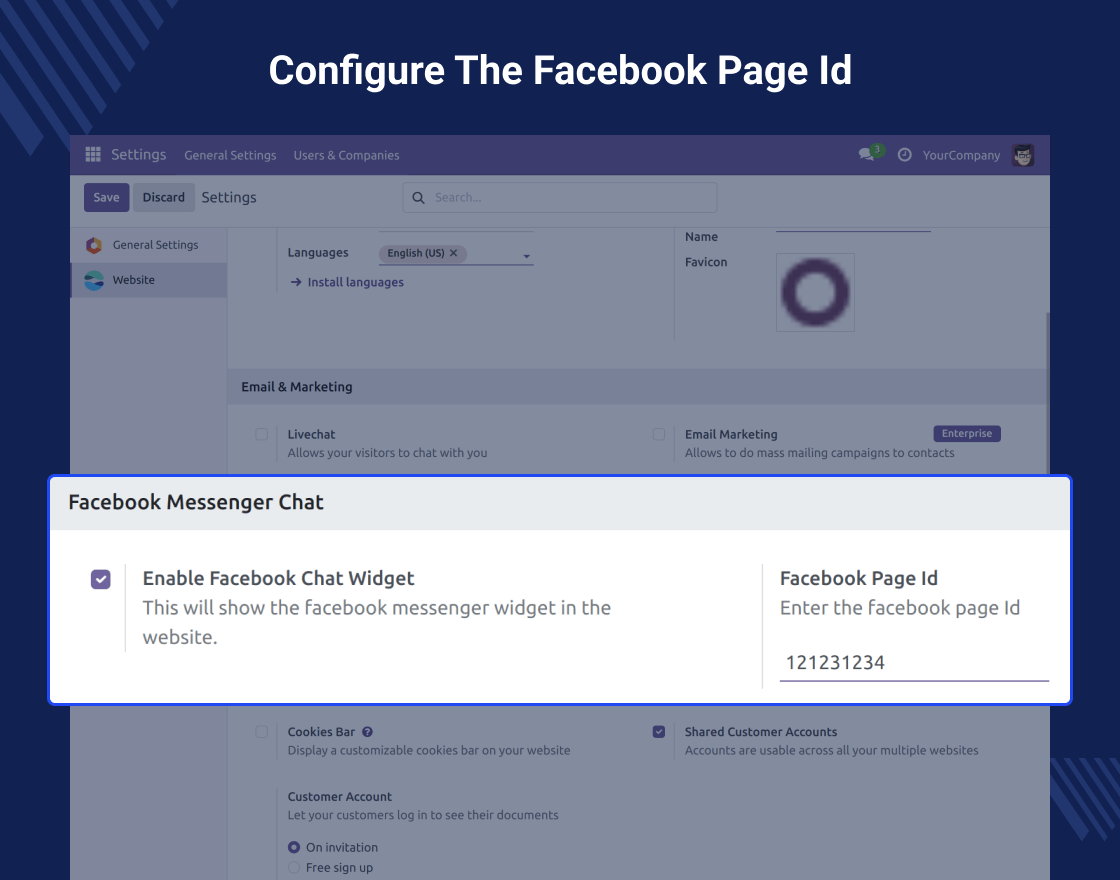Uncheck Shared Customer Accounts checkbox
The image size is (1120, 880).
click(x=659, y=732)
